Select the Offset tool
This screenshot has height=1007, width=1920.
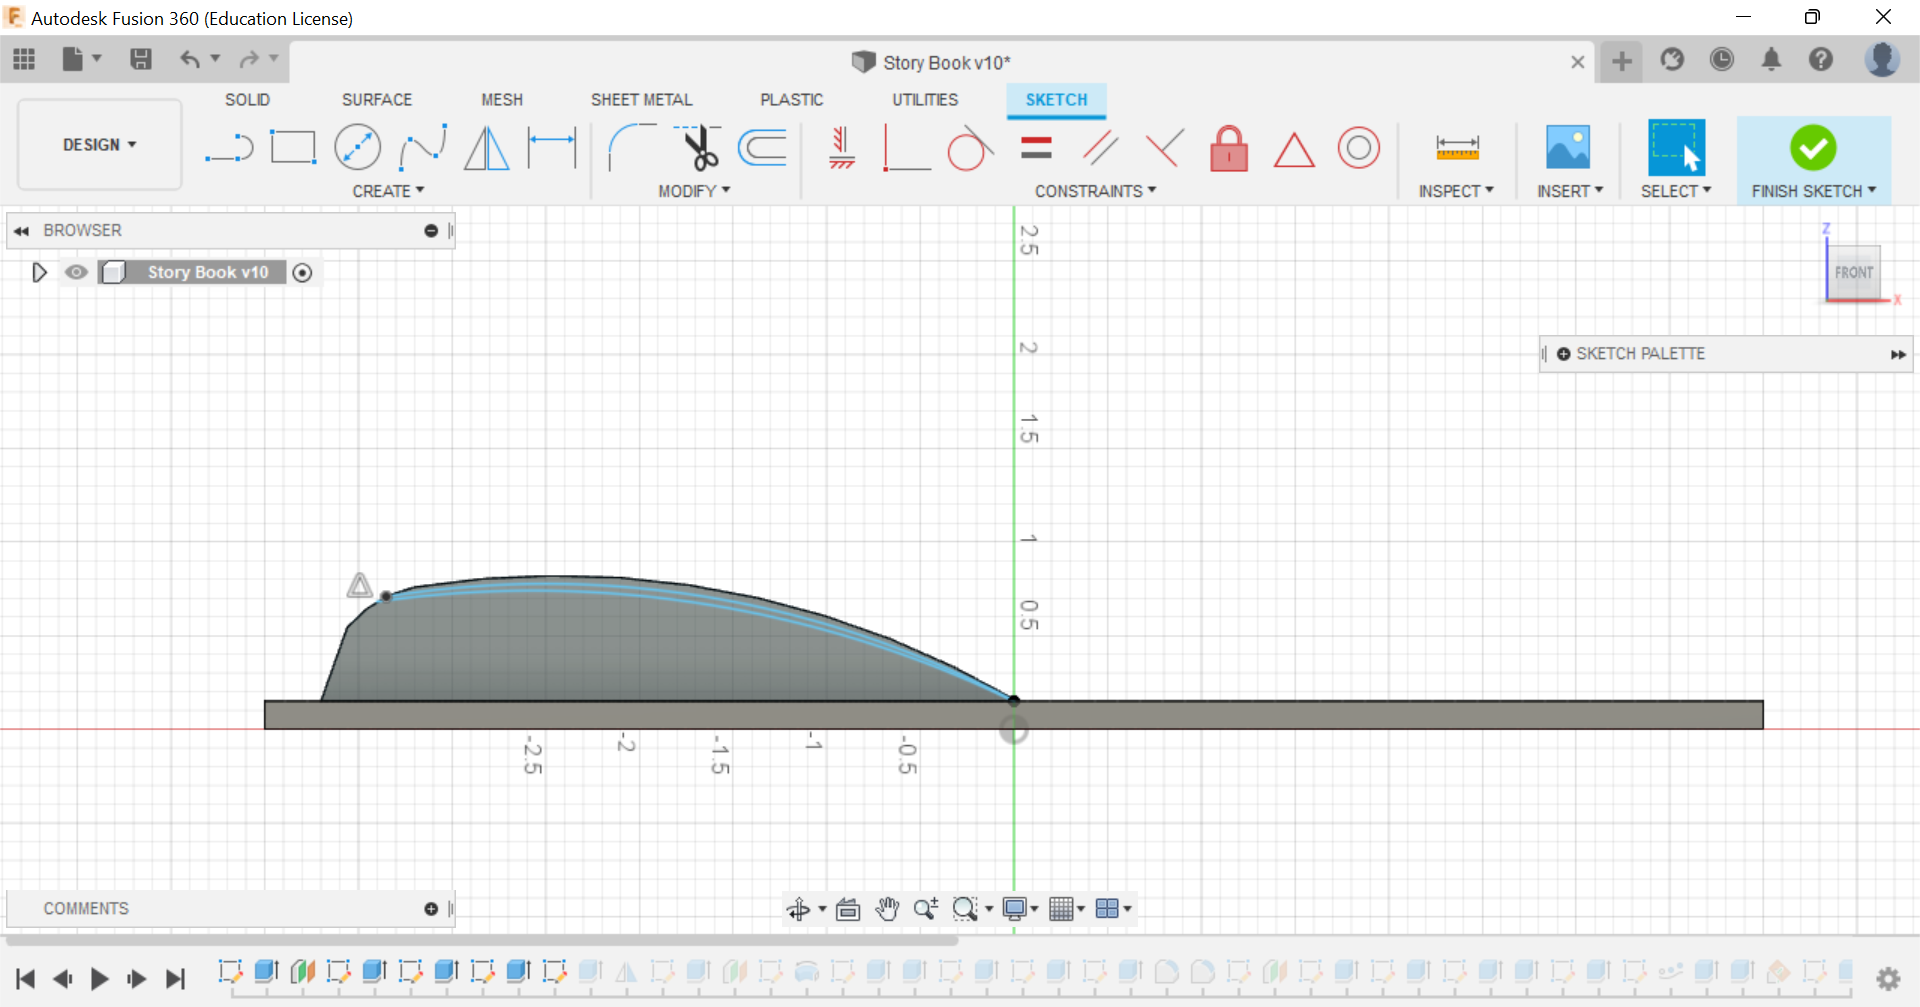point(763,148)
